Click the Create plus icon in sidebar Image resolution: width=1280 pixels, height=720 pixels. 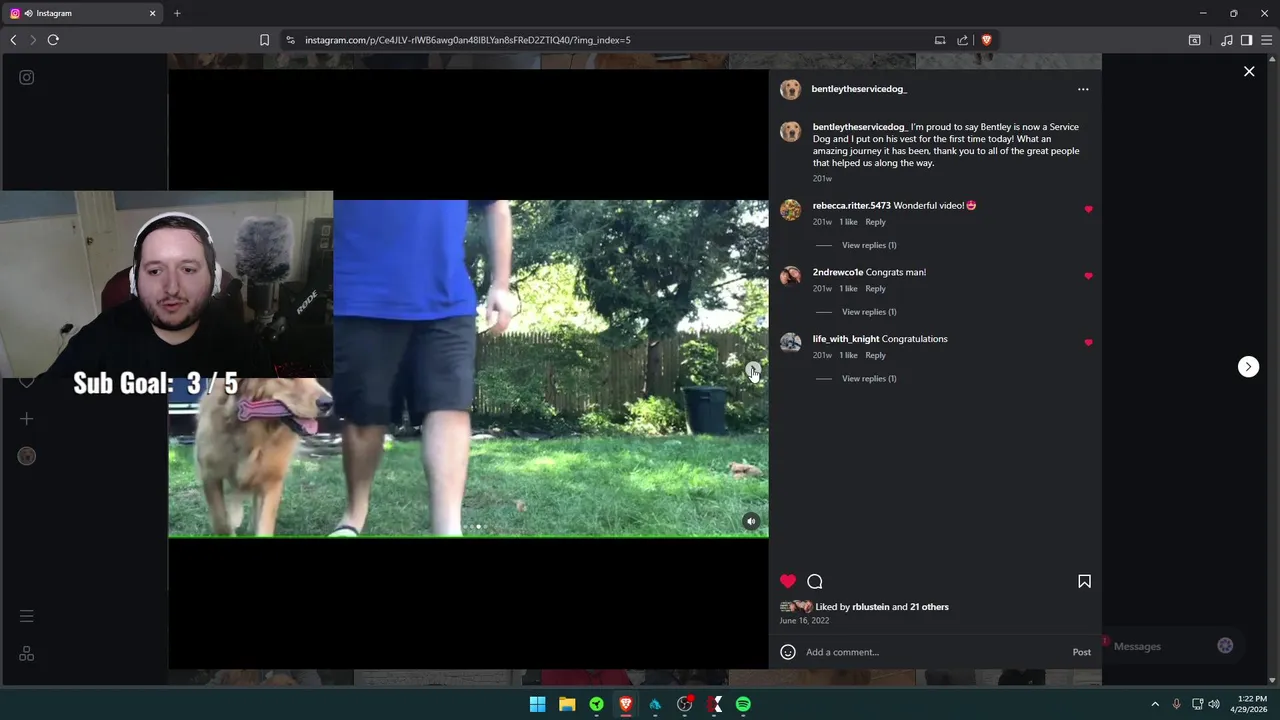27,419
